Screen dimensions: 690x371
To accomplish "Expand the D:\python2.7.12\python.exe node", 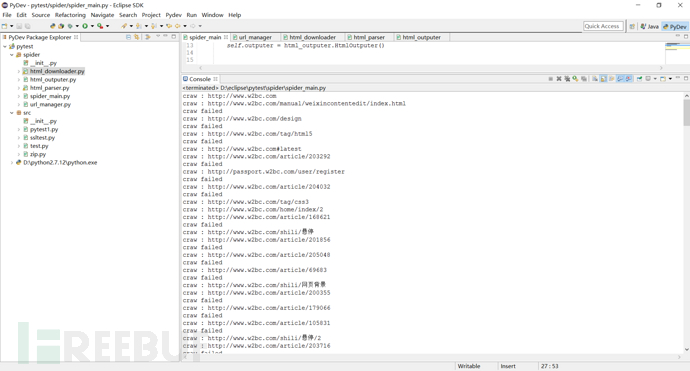I will (x=12, y=162).
